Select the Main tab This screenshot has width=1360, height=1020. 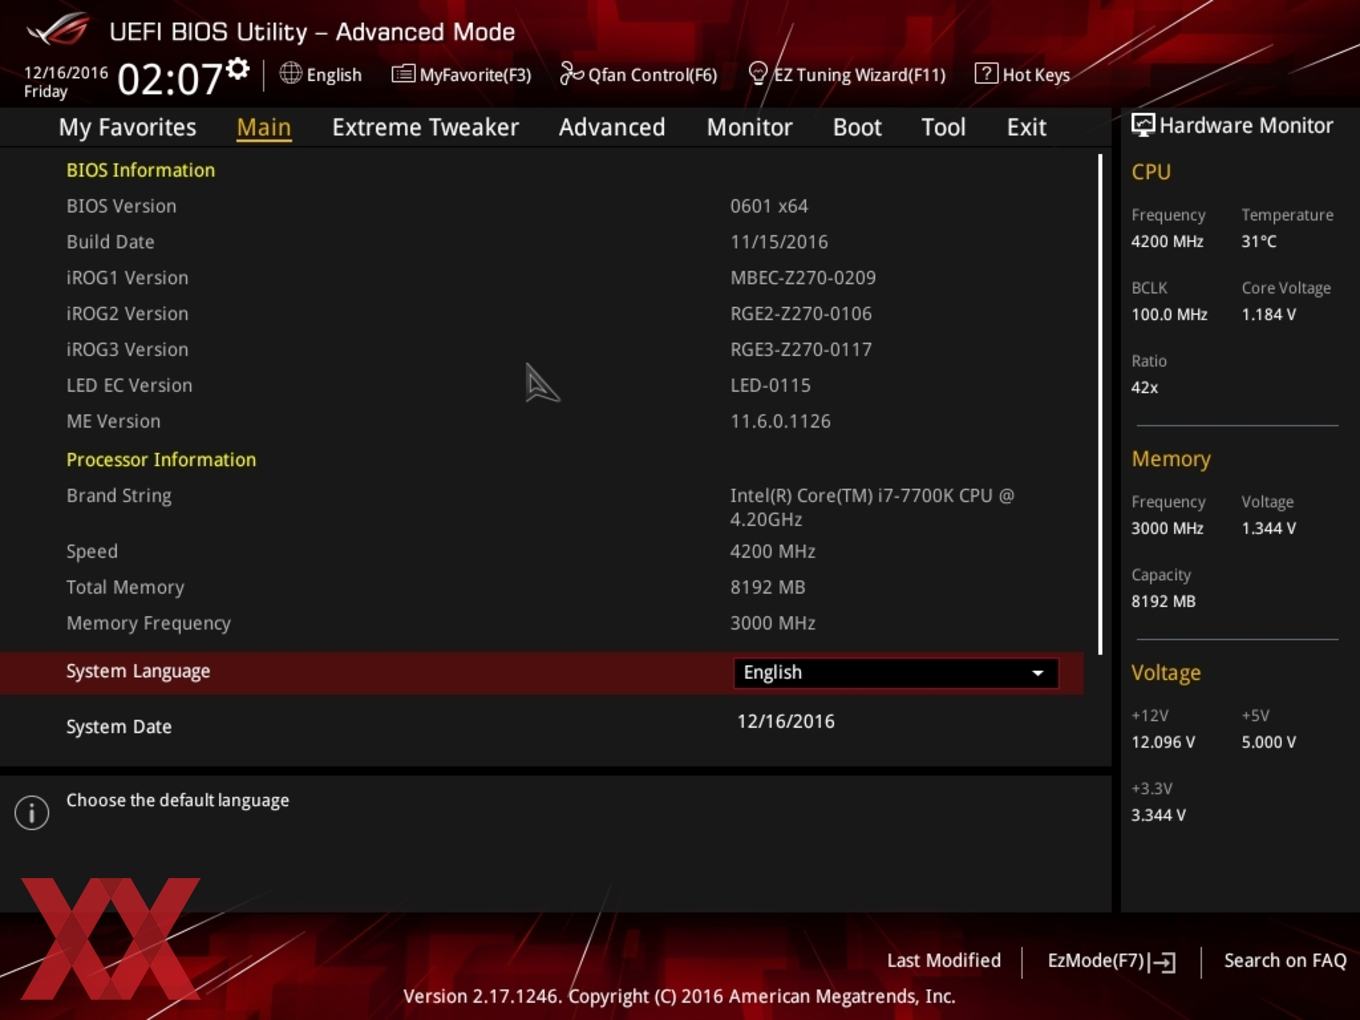[x=264, y=127]
